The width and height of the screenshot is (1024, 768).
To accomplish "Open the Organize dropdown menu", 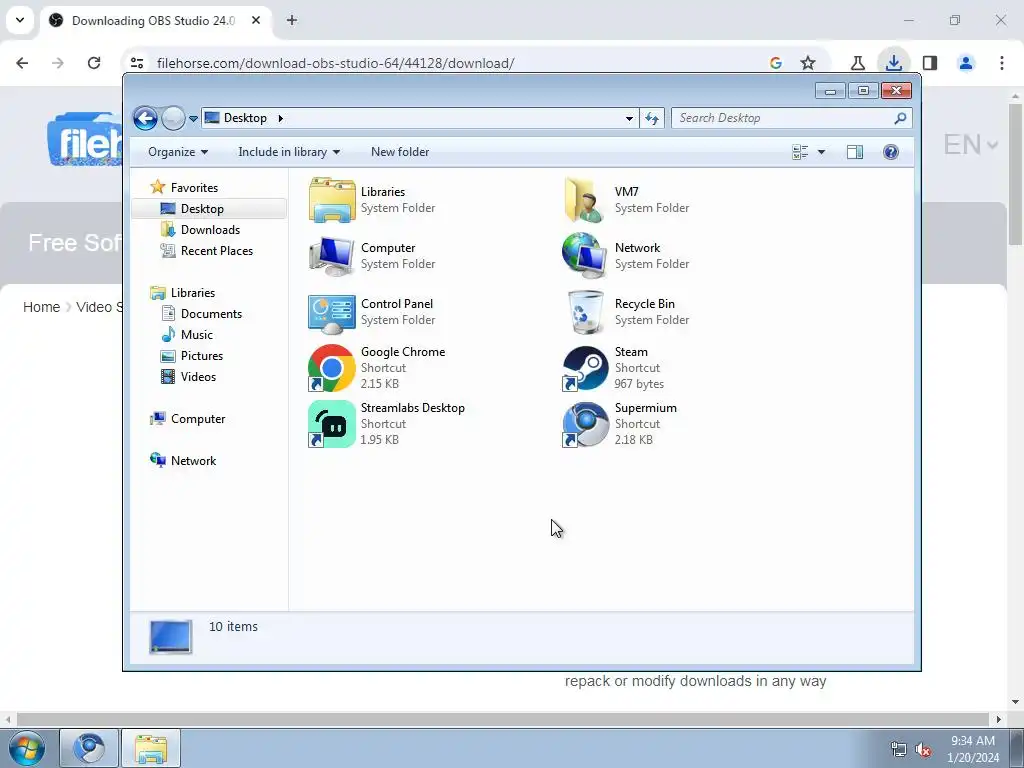I will tap(178, 152).
